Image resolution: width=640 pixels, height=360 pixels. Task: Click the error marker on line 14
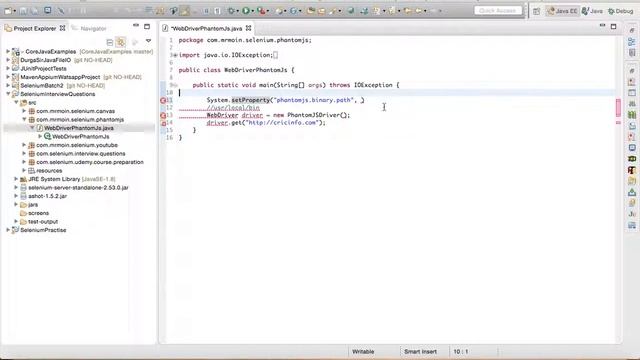[163, 123]
